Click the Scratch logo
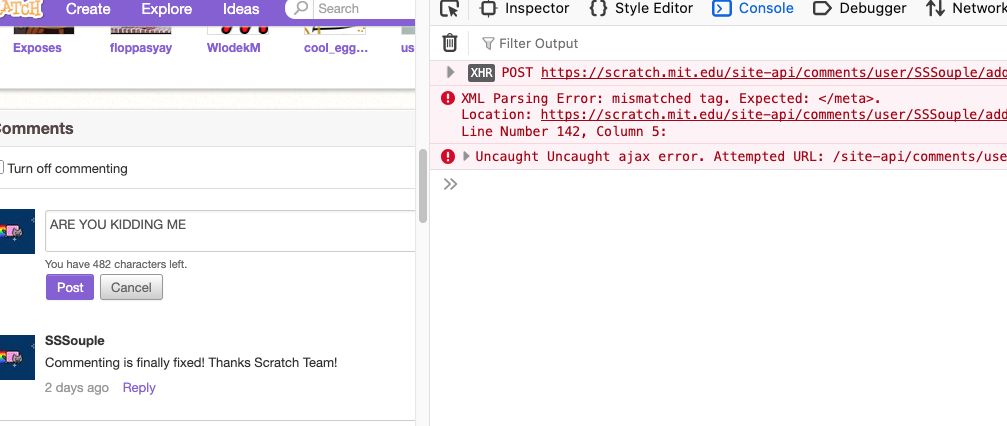This screenshot has height=426, width=1007. coord(21,8)
